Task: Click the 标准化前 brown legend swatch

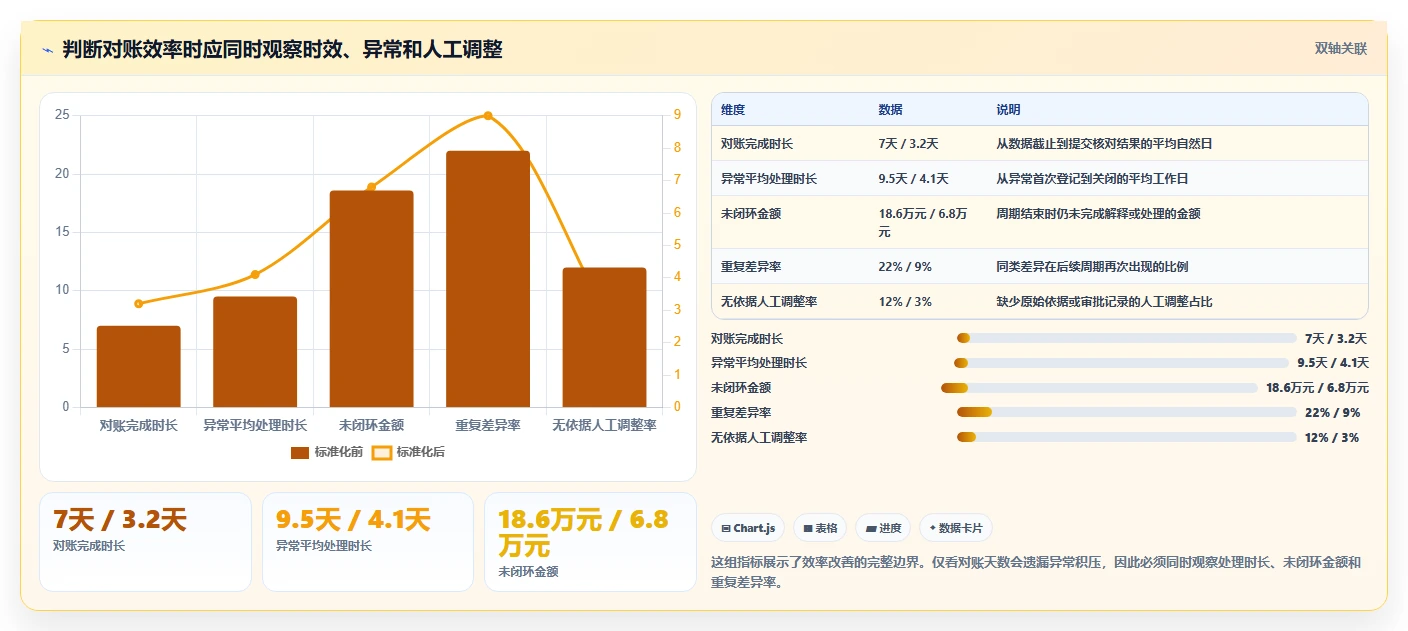Action: 300,453
